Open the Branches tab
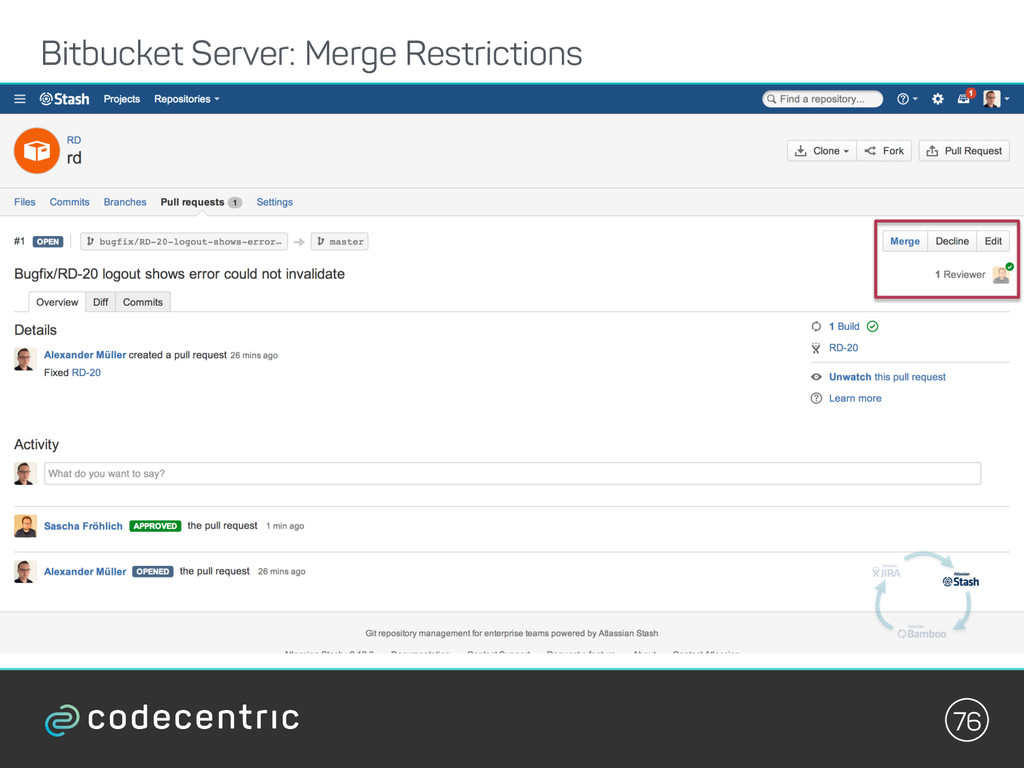Screen dimensions: 1024x768 point(125,202)
